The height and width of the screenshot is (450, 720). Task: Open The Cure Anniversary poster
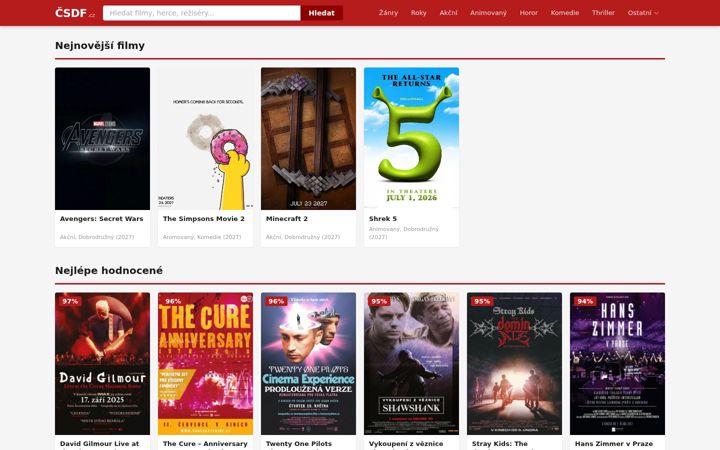(205, 364)
